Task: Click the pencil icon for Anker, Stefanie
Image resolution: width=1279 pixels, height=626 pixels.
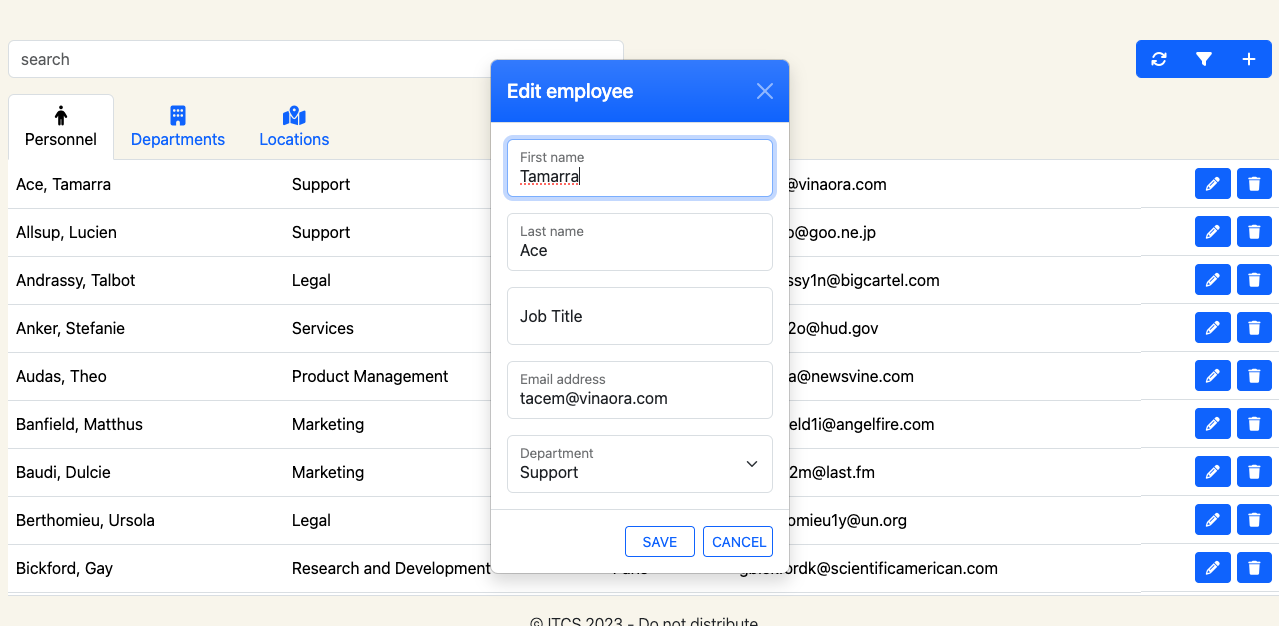Action: coord(1212,328)
